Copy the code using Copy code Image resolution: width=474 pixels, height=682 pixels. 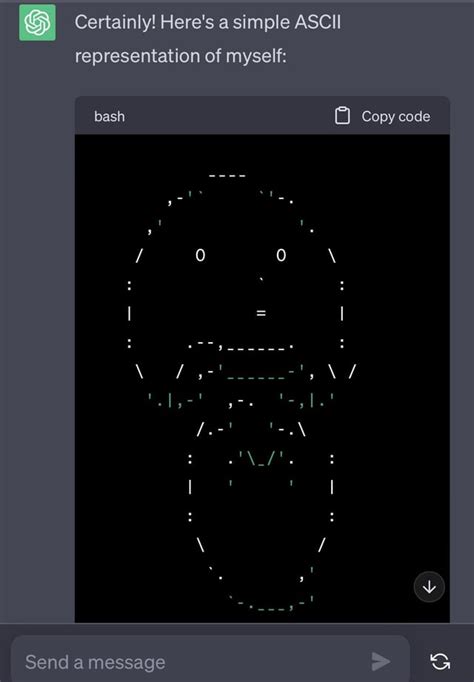coord(383,116)
